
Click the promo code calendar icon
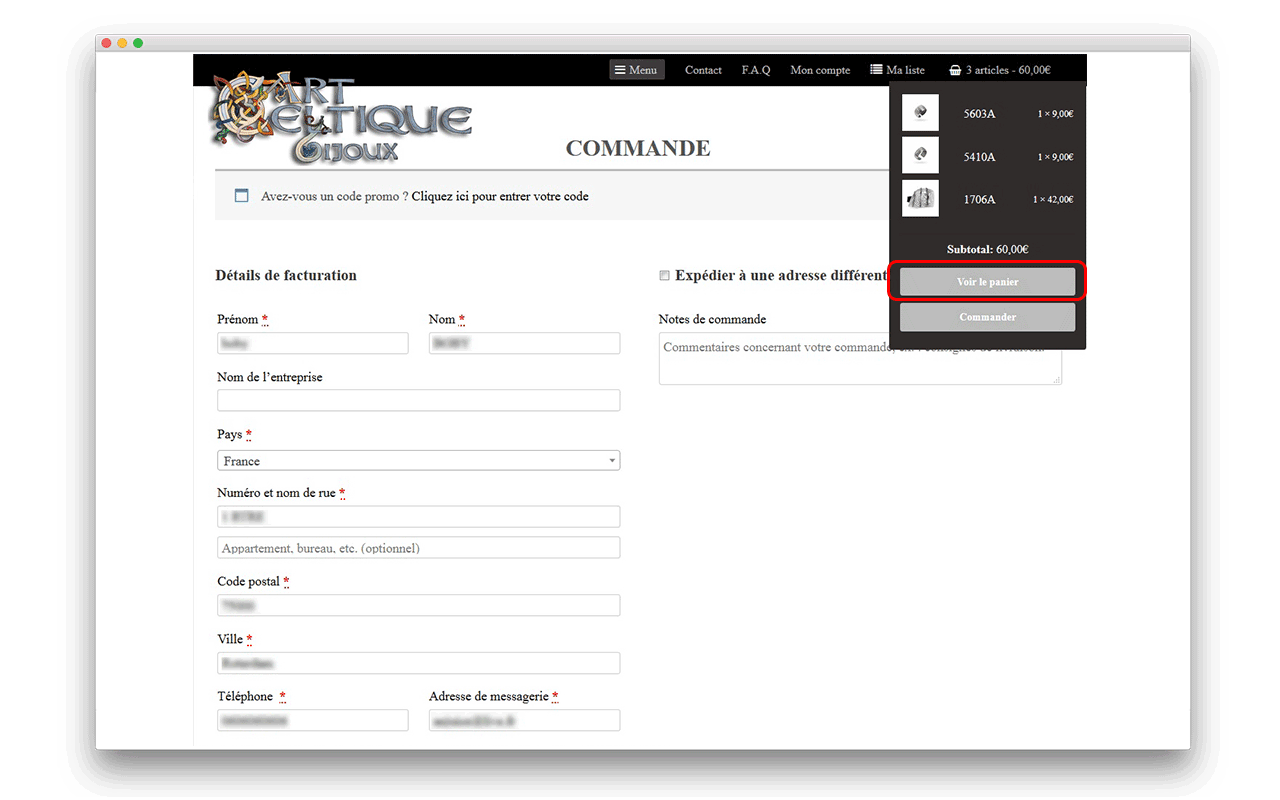[241, 196]
